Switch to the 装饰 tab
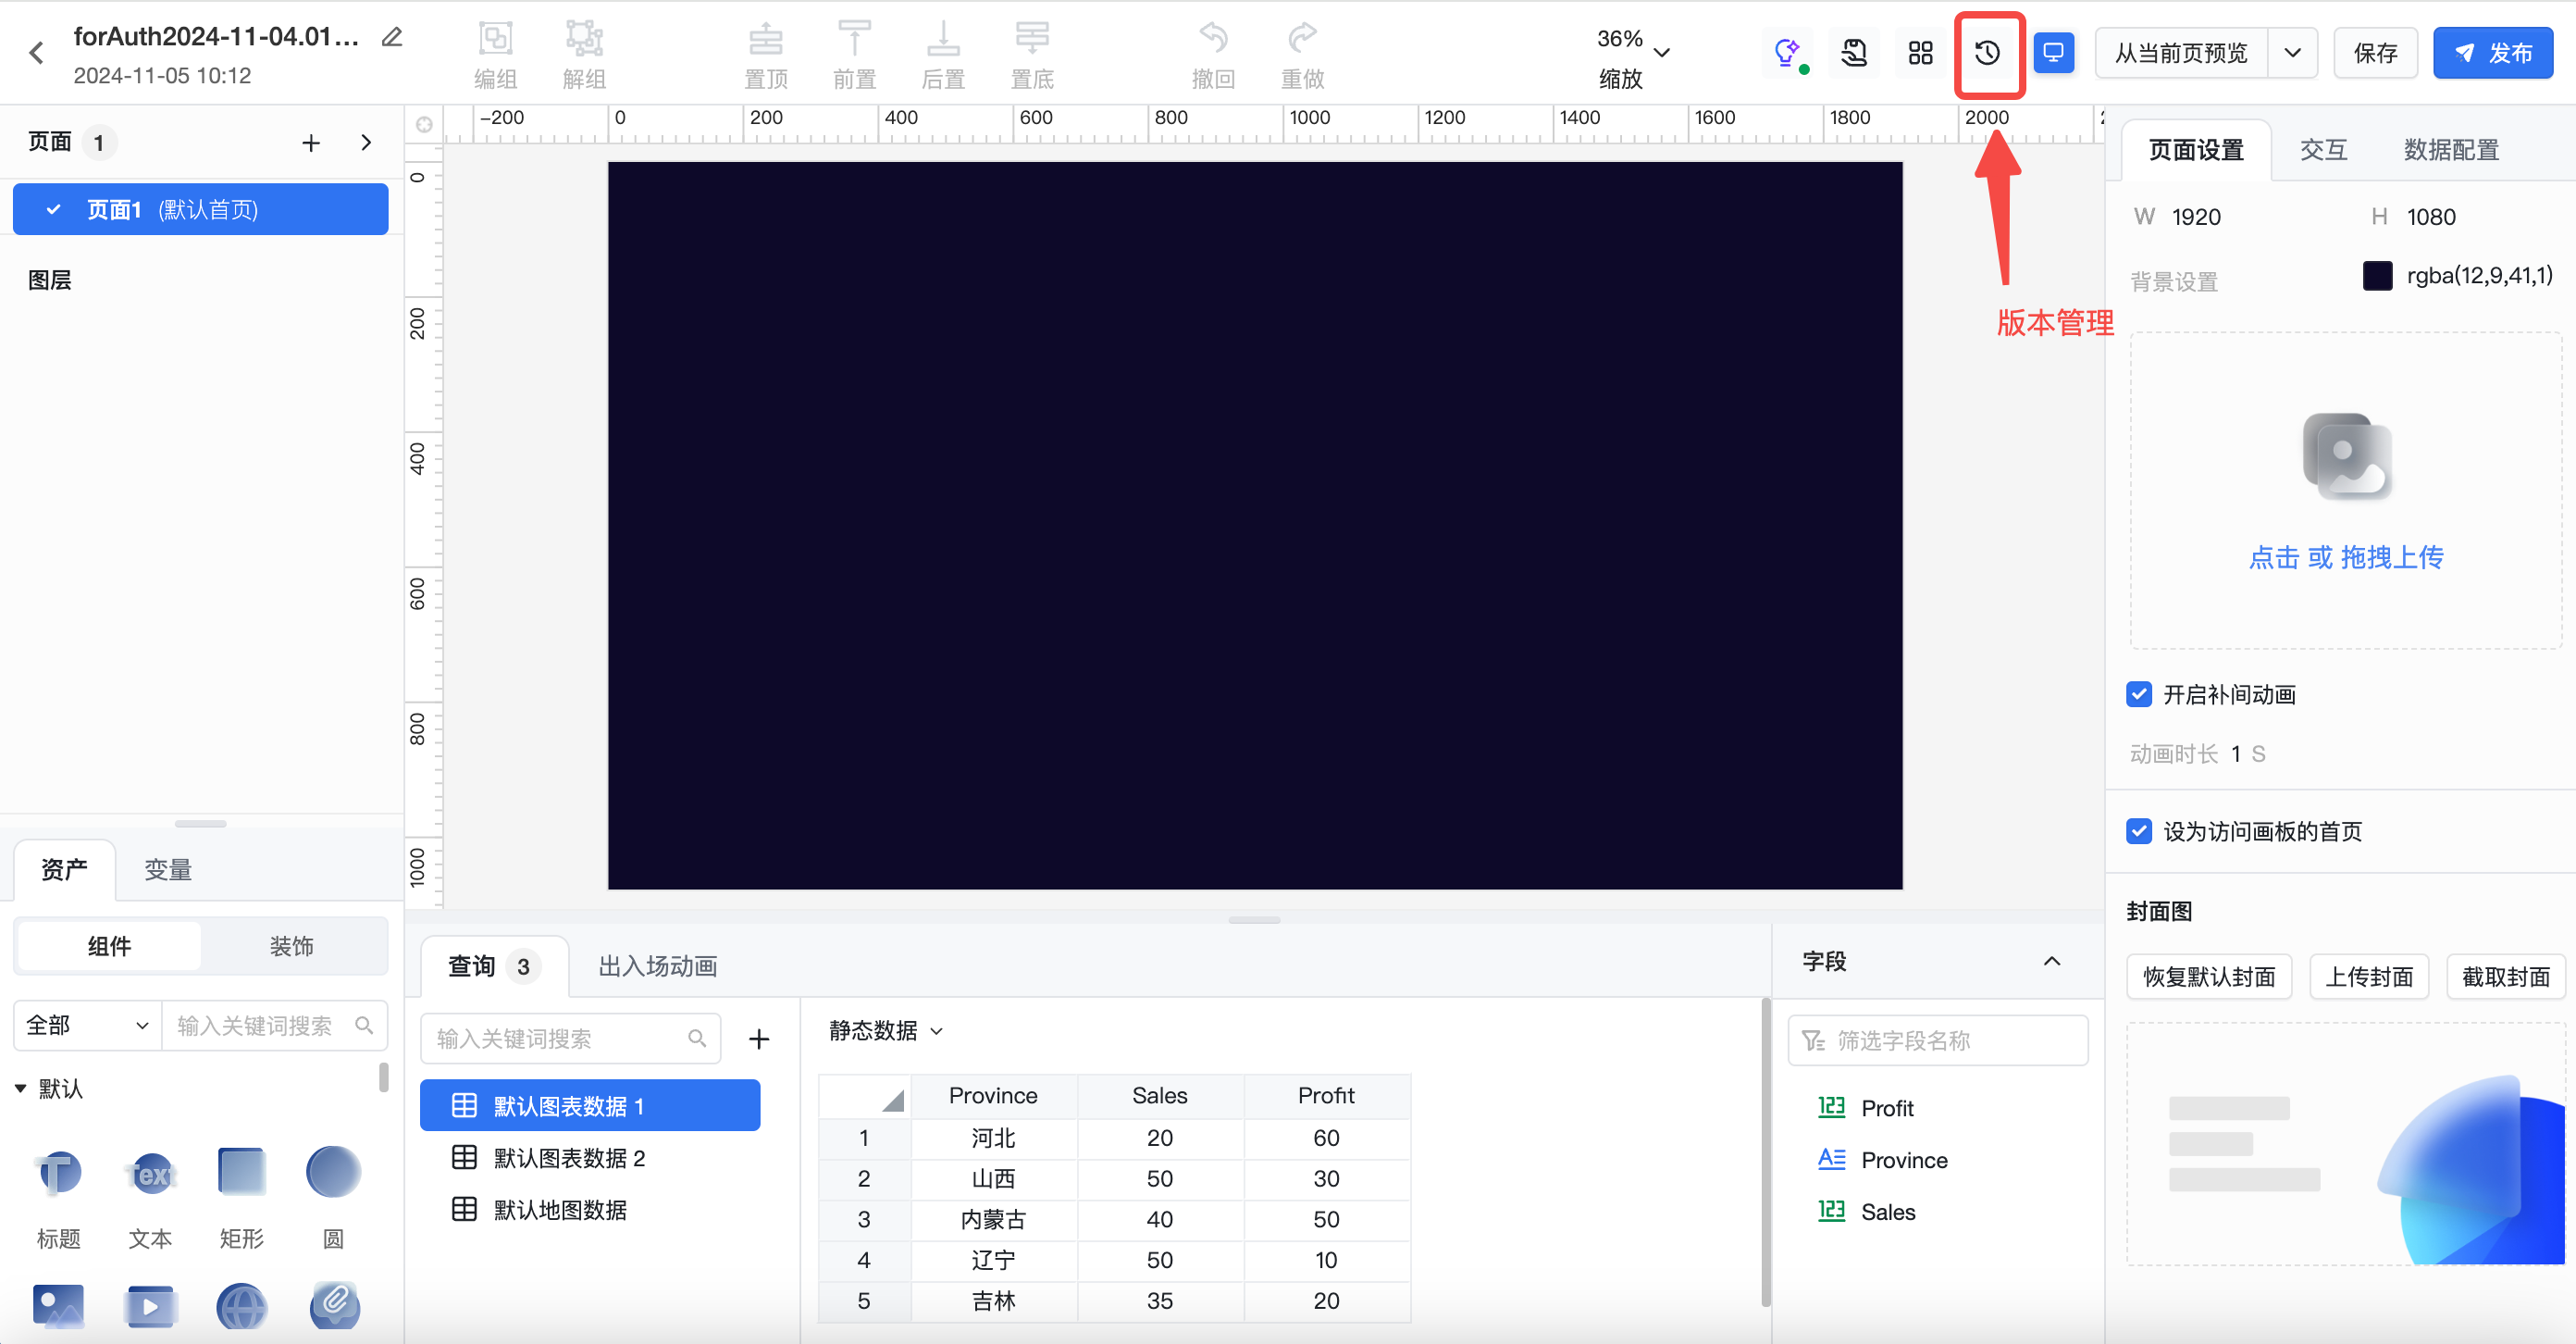This screenshot has height=1344, width=2576. (292, 946)
